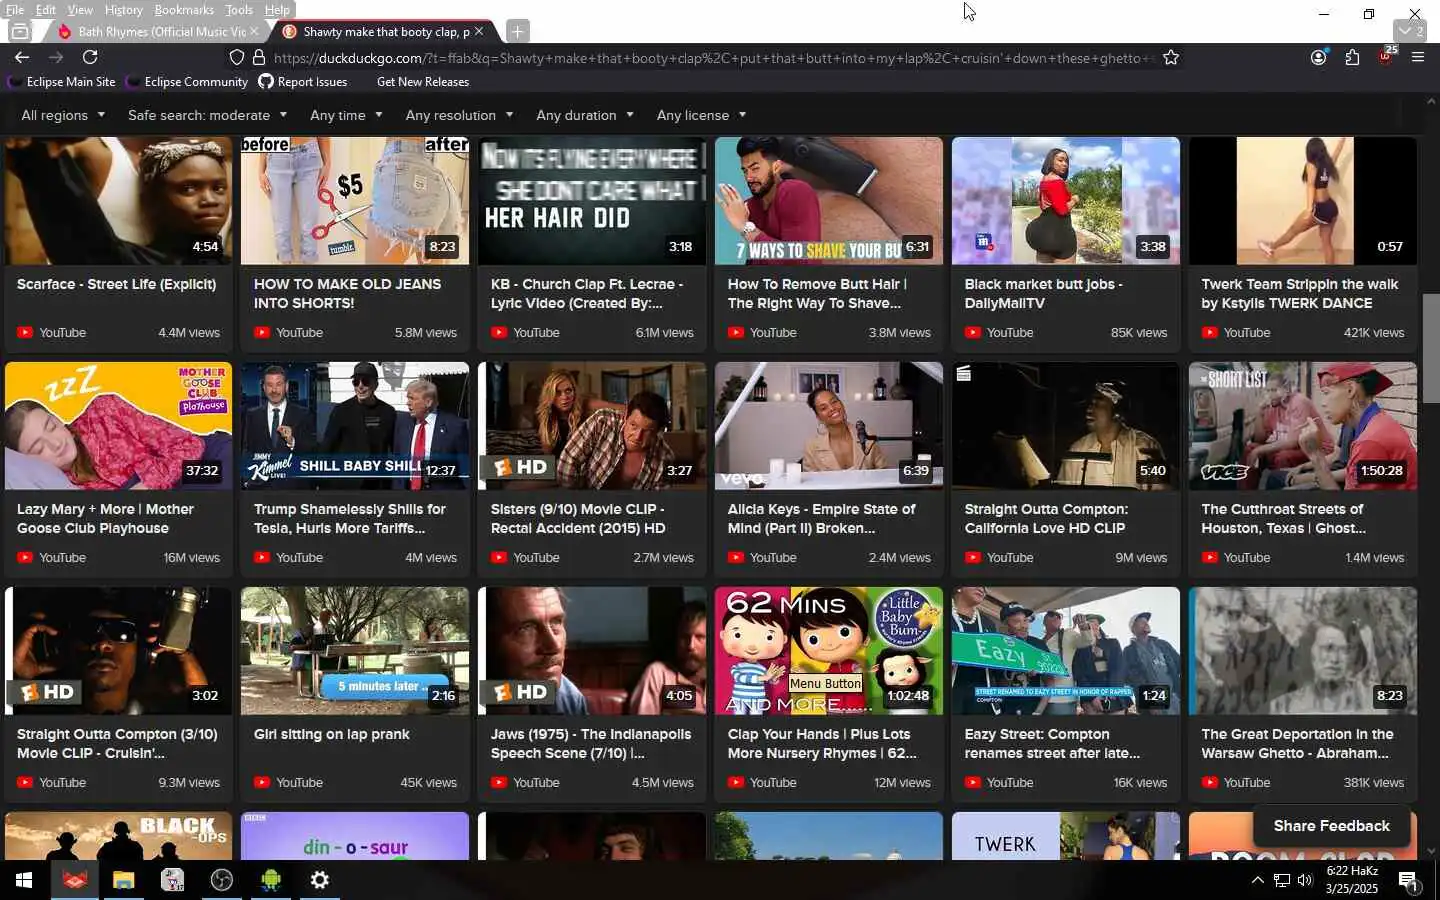Open a new tab with plus button
This screenshot has height=900, width=1440.
click(517, 31)
